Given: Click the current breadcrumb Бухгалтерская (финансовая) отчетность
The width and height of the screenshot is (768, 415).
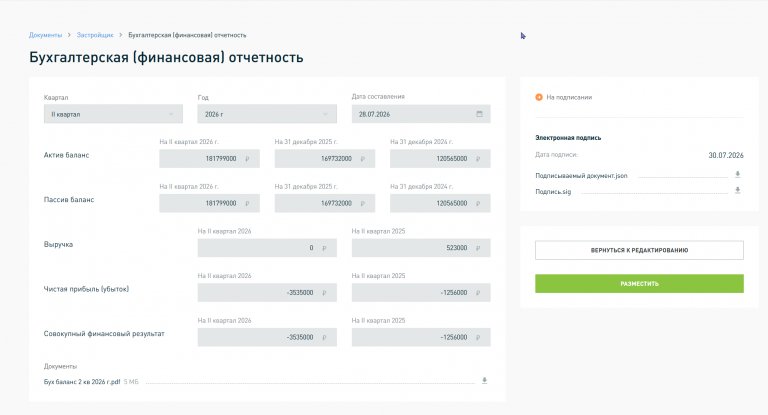Looking at the screenshot, I should click(x=187, y=35).
